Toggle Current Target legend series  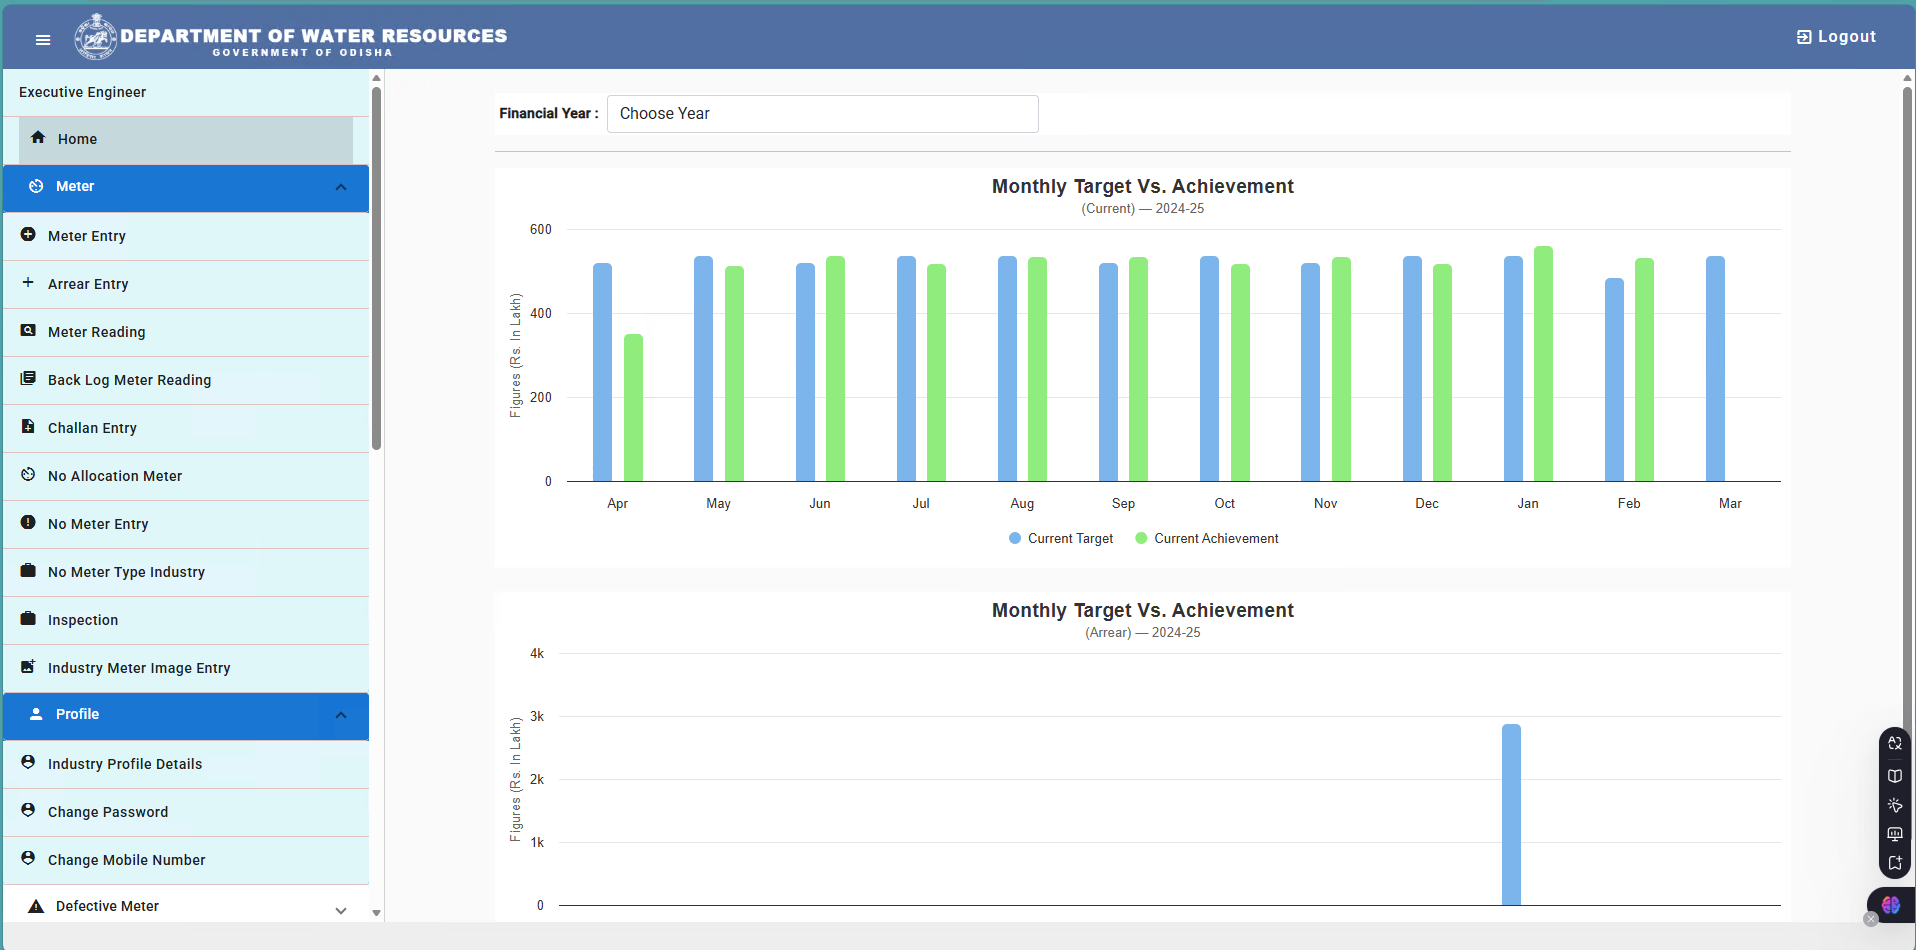coord(1061,538)
